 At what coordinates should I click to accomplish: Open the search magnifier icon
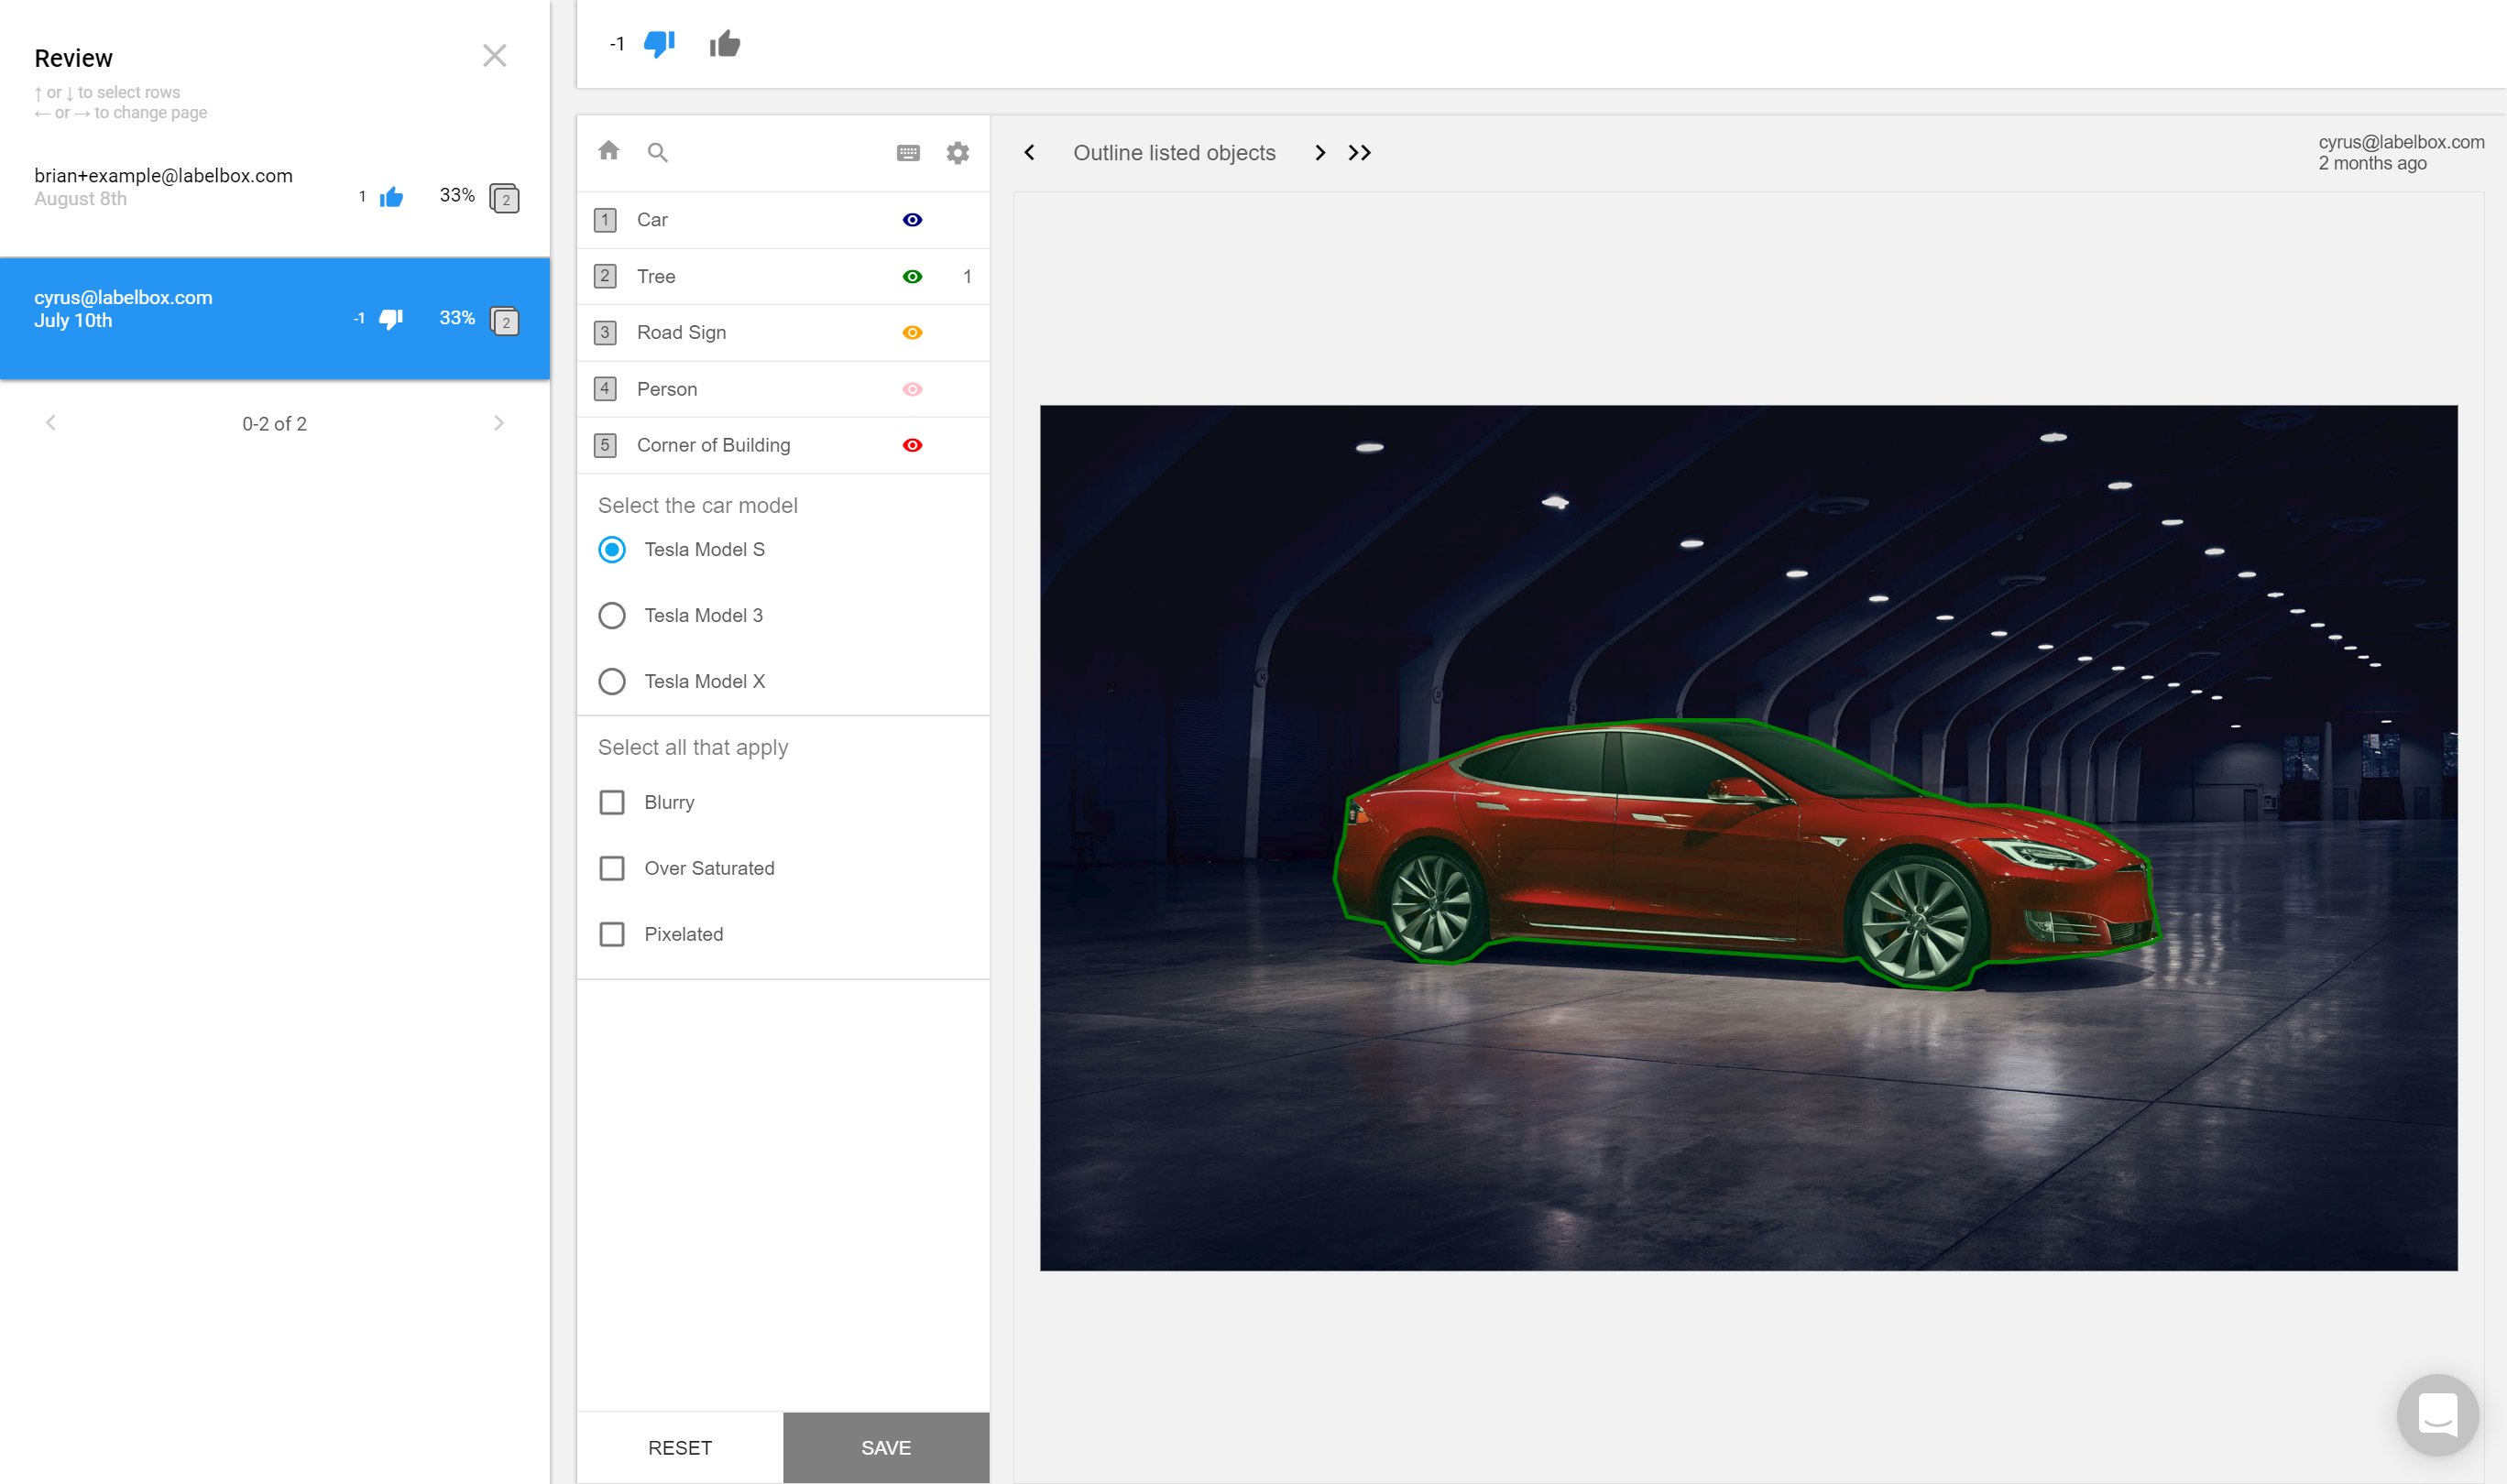pyautogui.click(x=657, y=152)
